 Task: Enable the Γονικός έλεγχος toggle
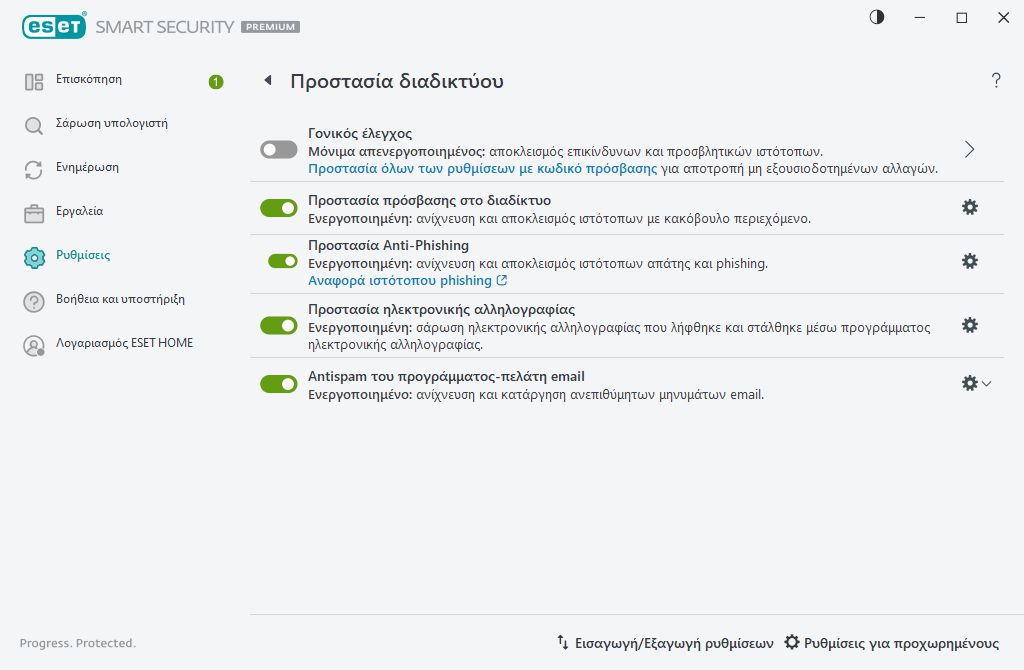click(279, 149)
